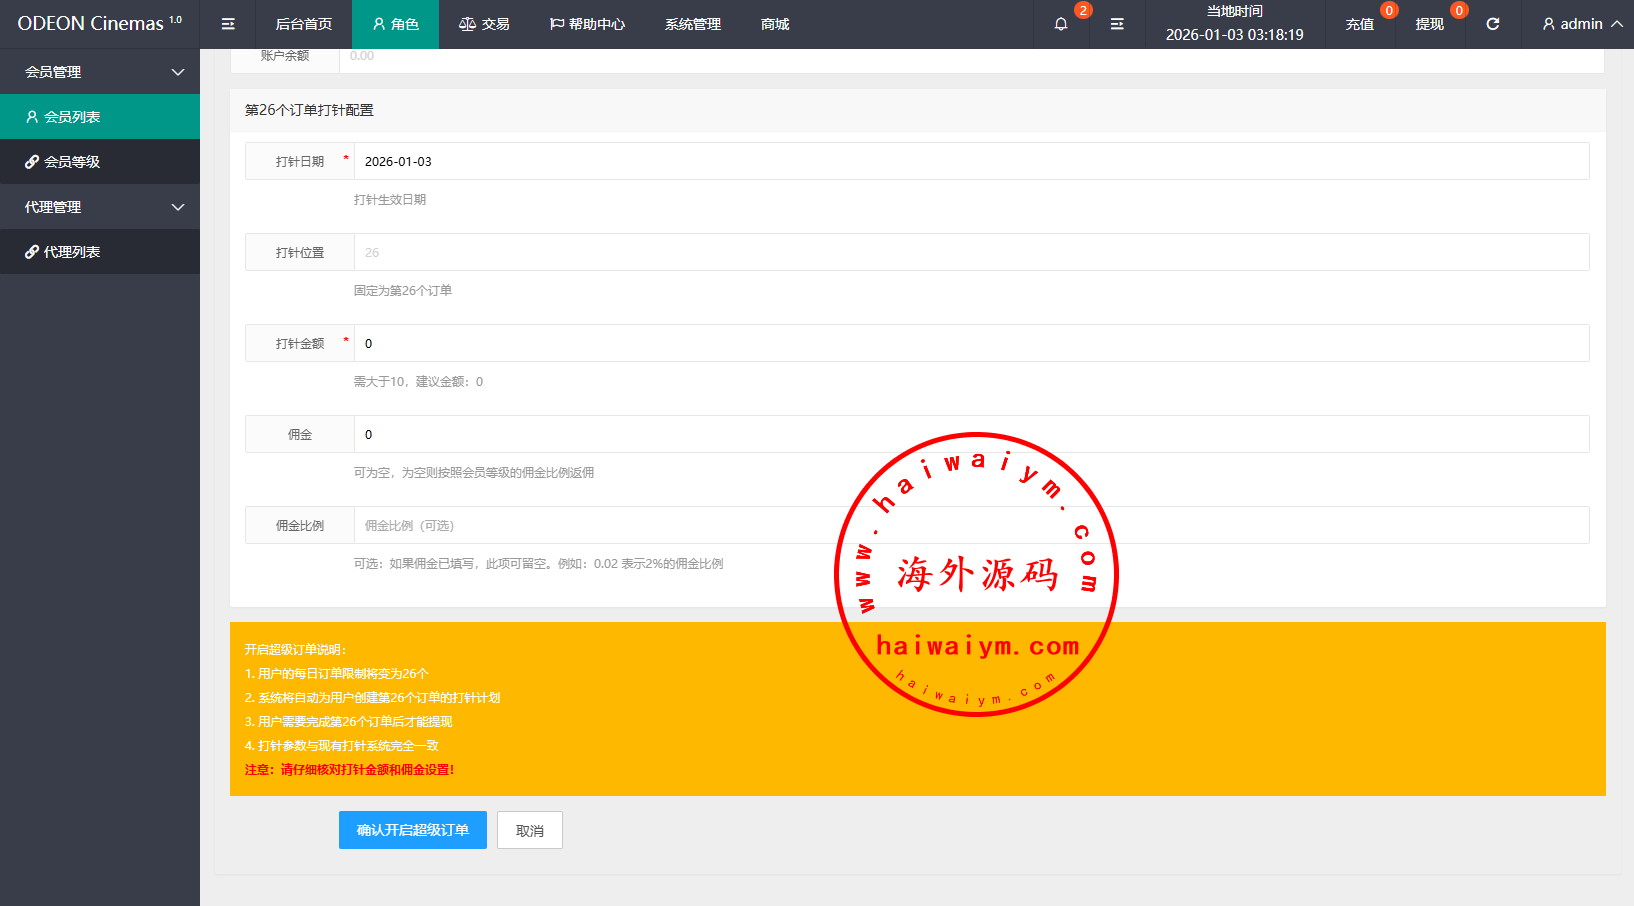Focus the 打针日期 date field
This screenshot has width=1634, height=906.
click(970, 161)
